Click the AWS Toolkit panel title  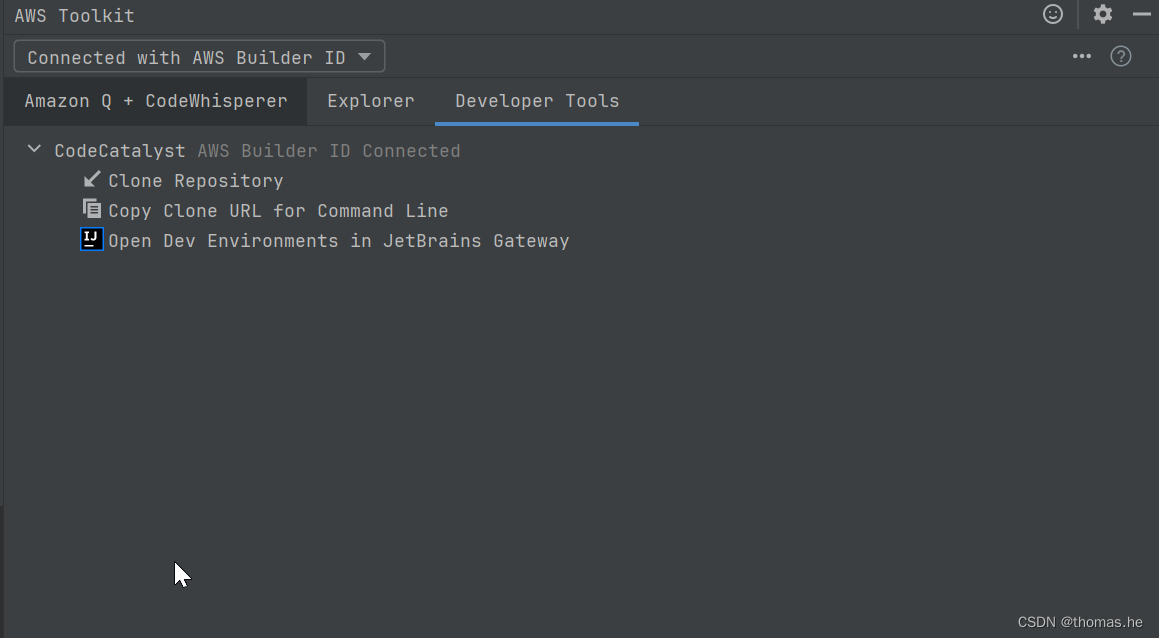coord(75,16)
